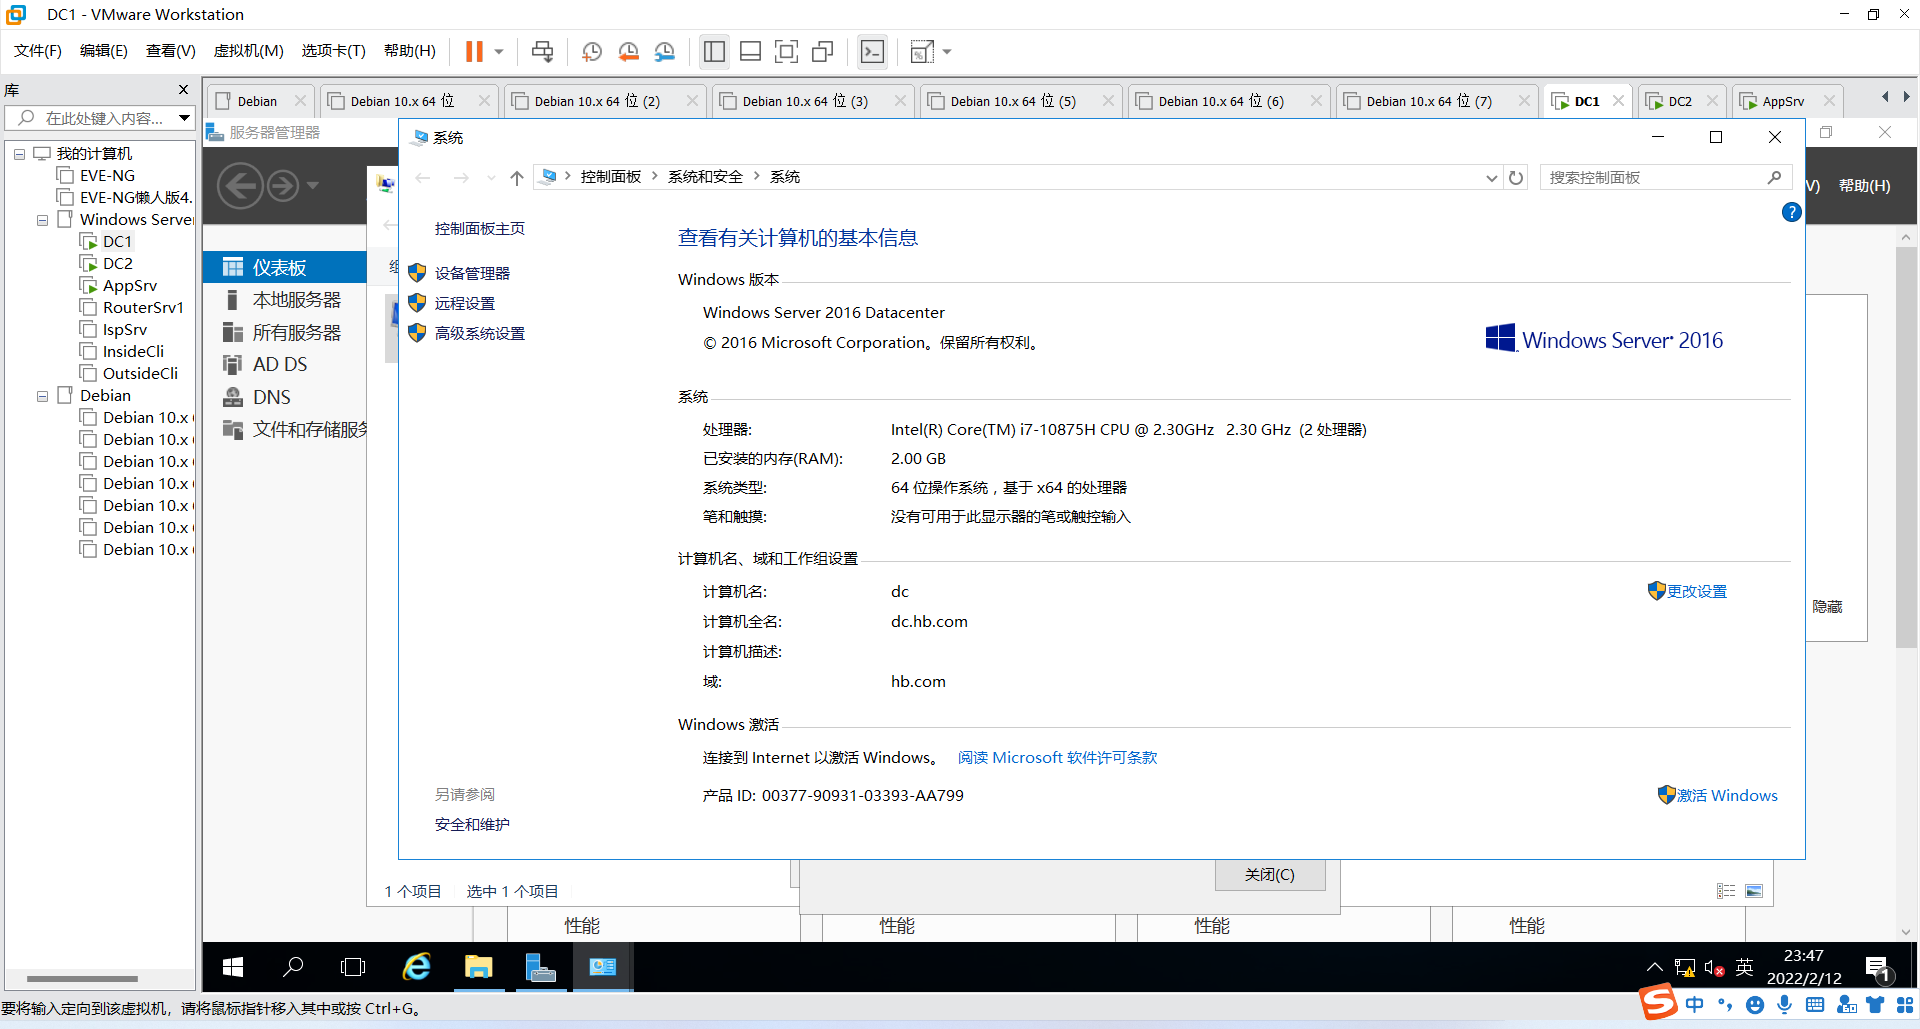Click the VMware pause virtual machine icon
Screen dimensions: 1920x1029
474,52
